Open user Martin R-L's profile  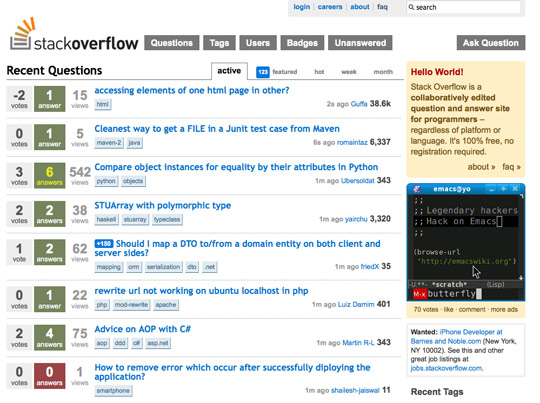point(358,343)
